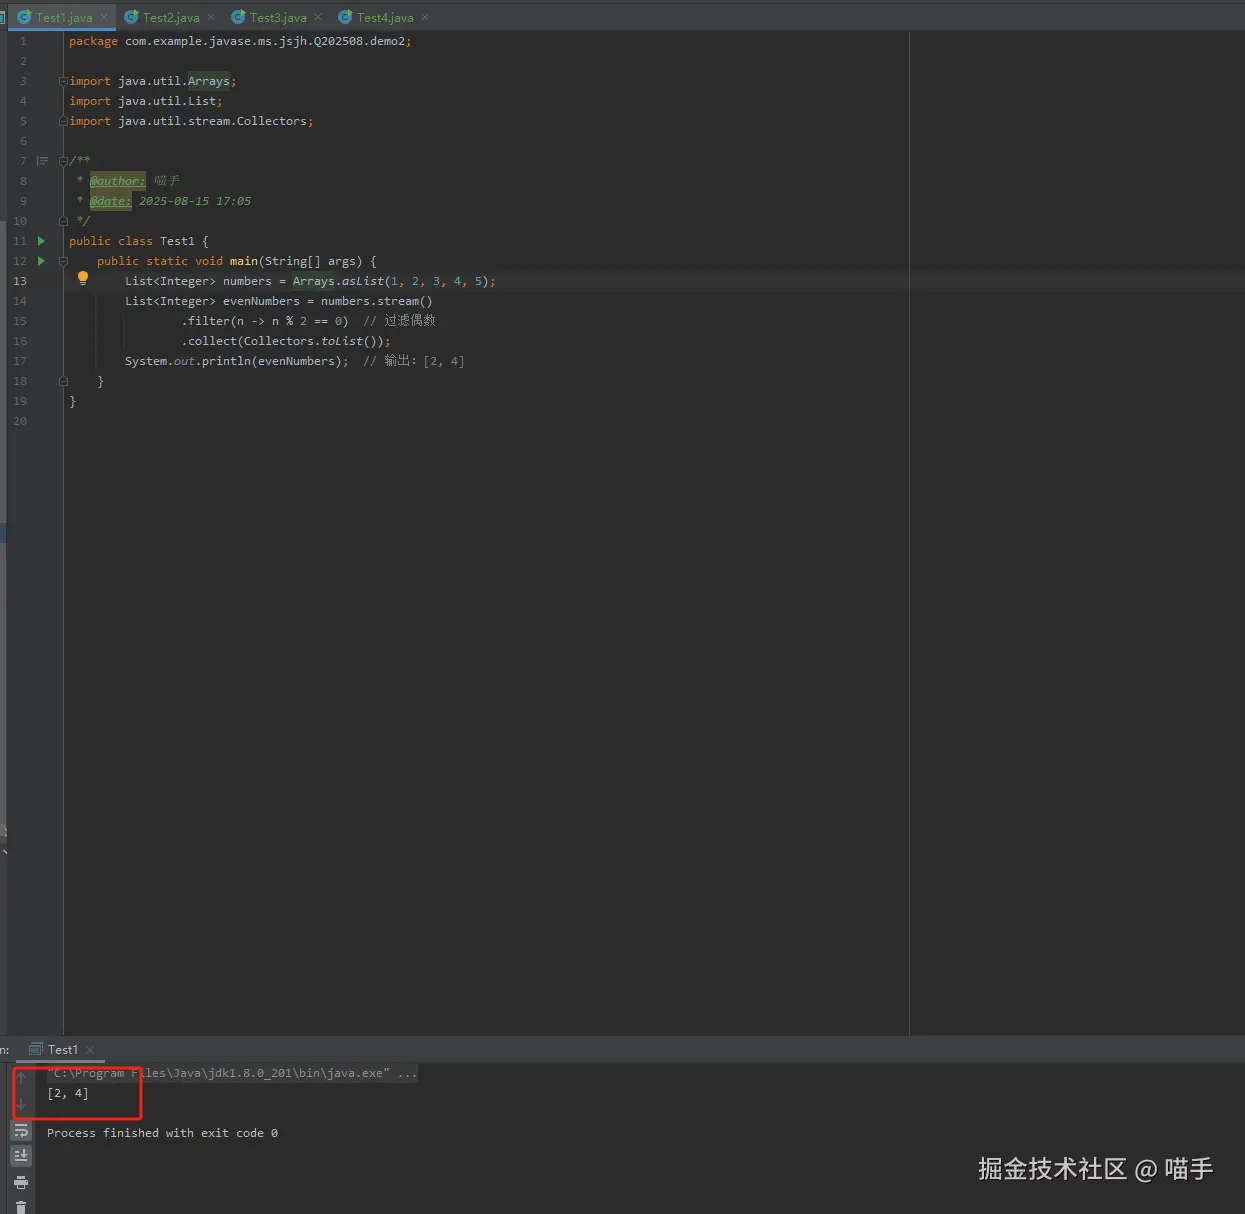
Task: Click the java.exe command line in console
Action: 232,1073
